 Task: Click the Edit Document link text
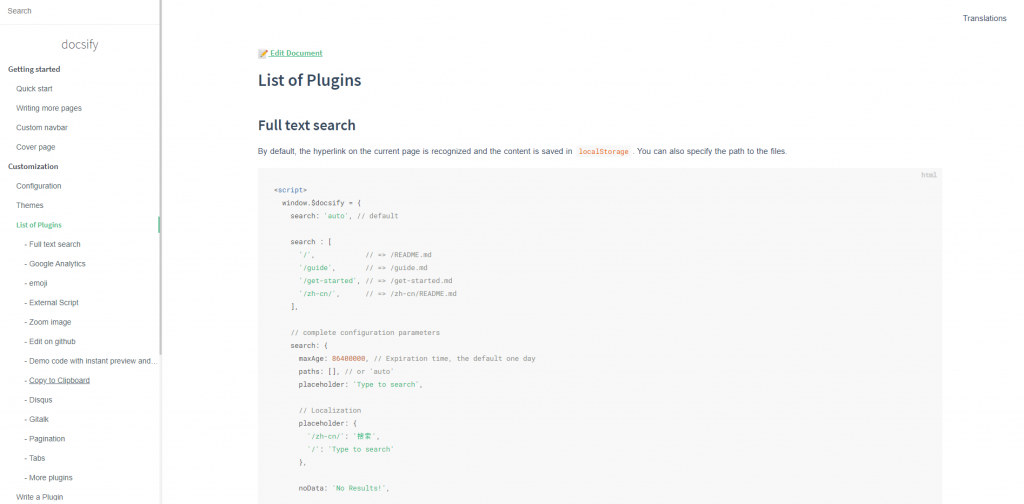[296, 53]
